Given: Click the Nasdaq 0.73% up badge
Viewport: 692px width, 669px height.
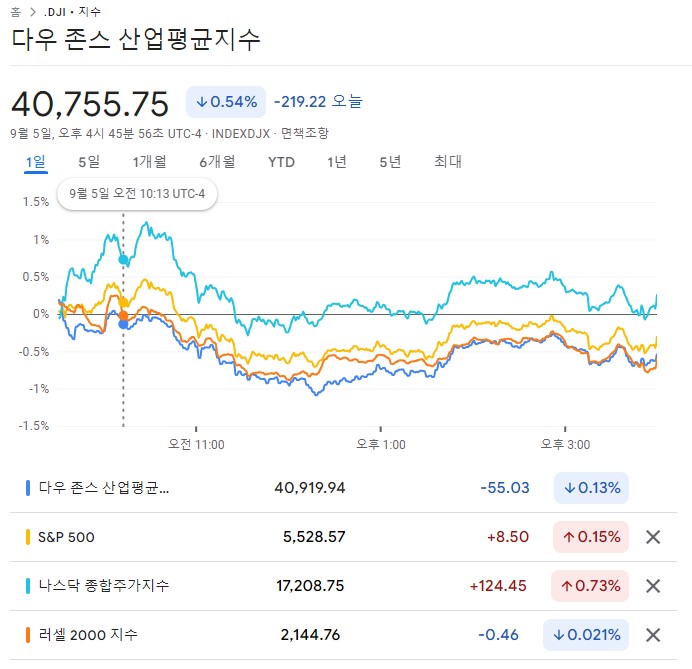Looking at the screenshot, I should click(x=591, y=585).
